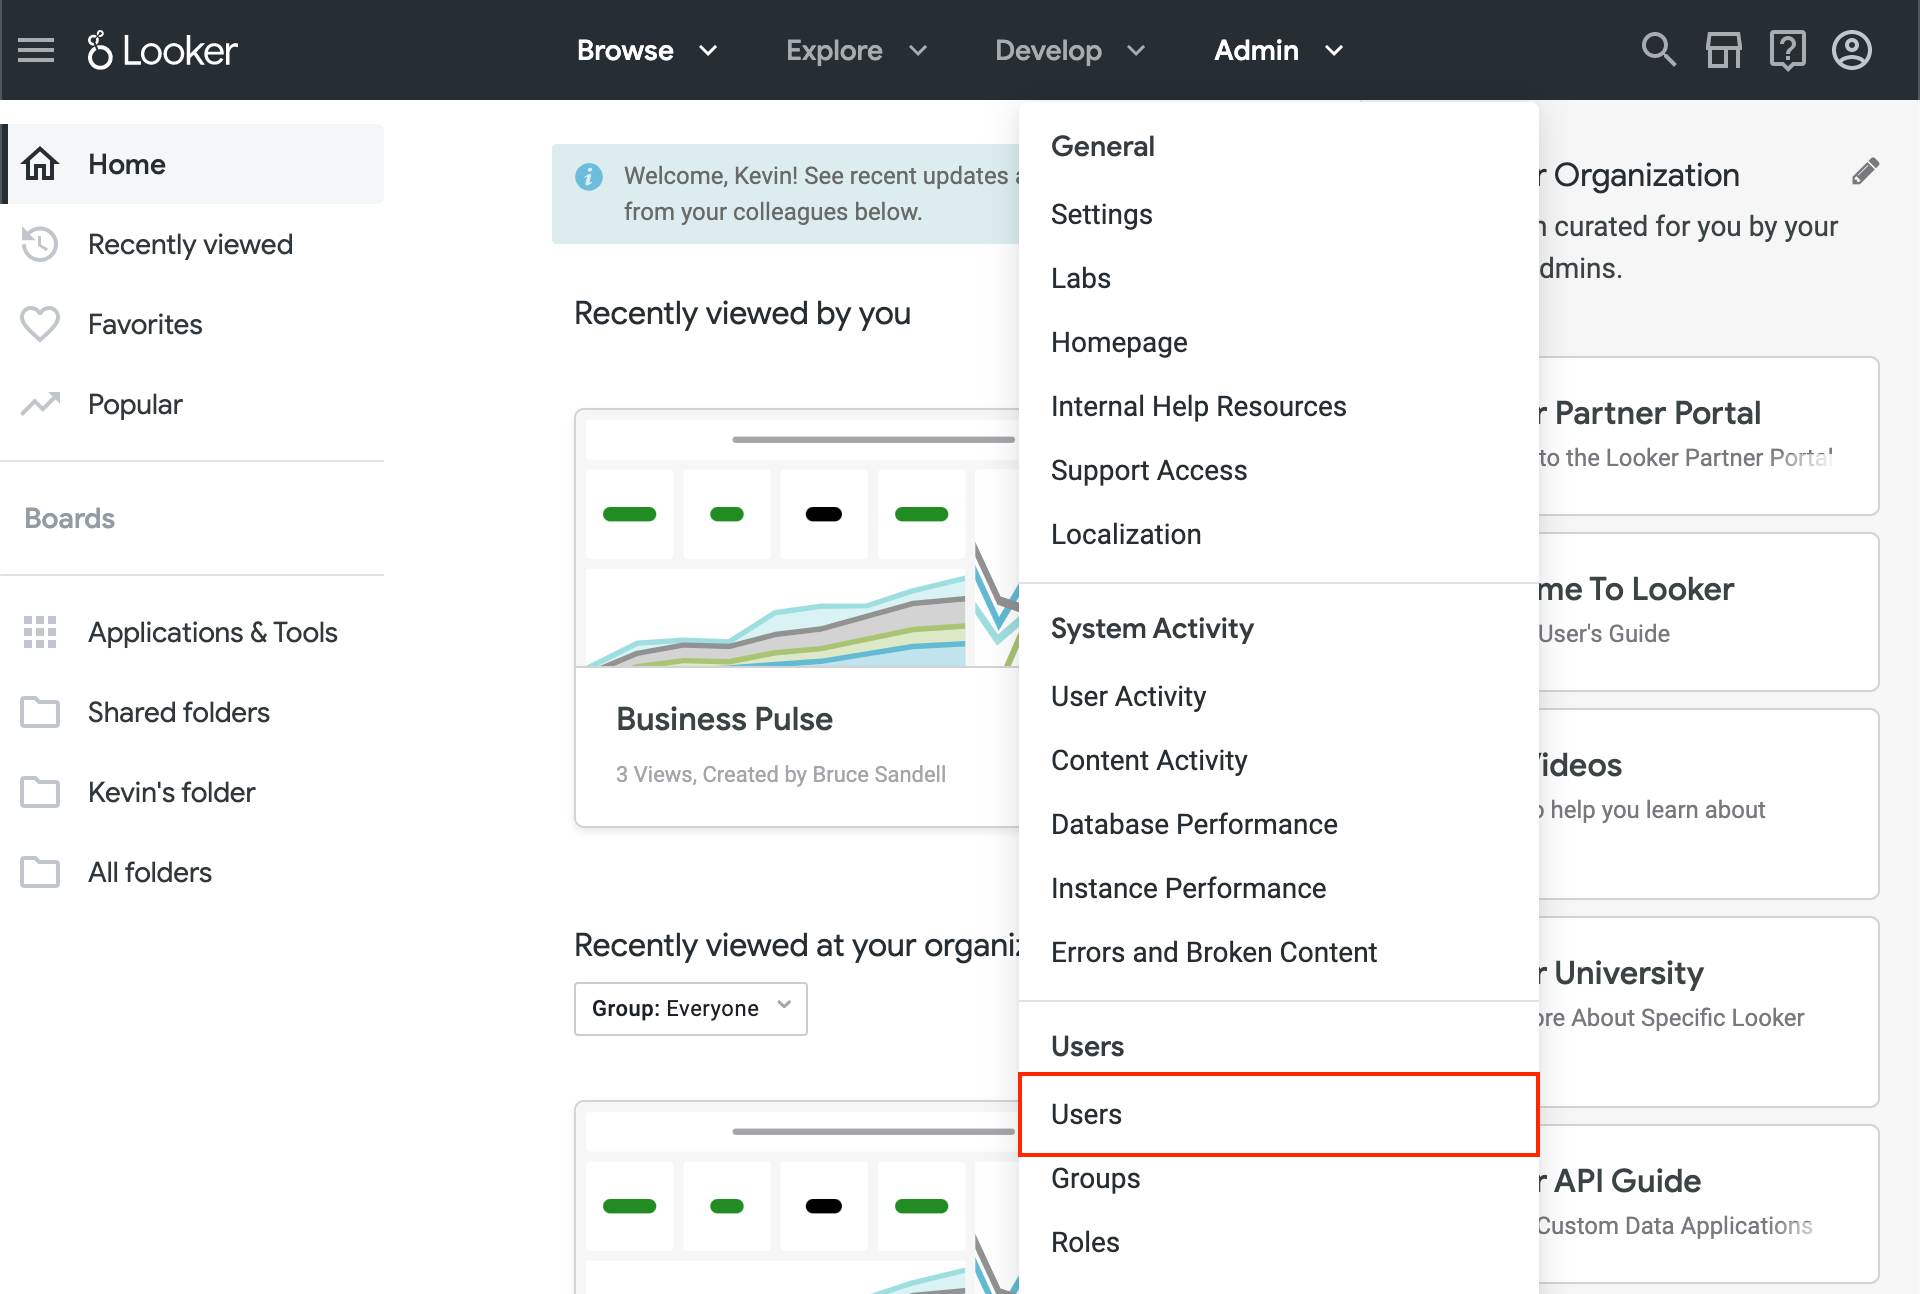Open search with magnifying glass icon
Screen dimensions: 1920x1294
(1658, 50)
